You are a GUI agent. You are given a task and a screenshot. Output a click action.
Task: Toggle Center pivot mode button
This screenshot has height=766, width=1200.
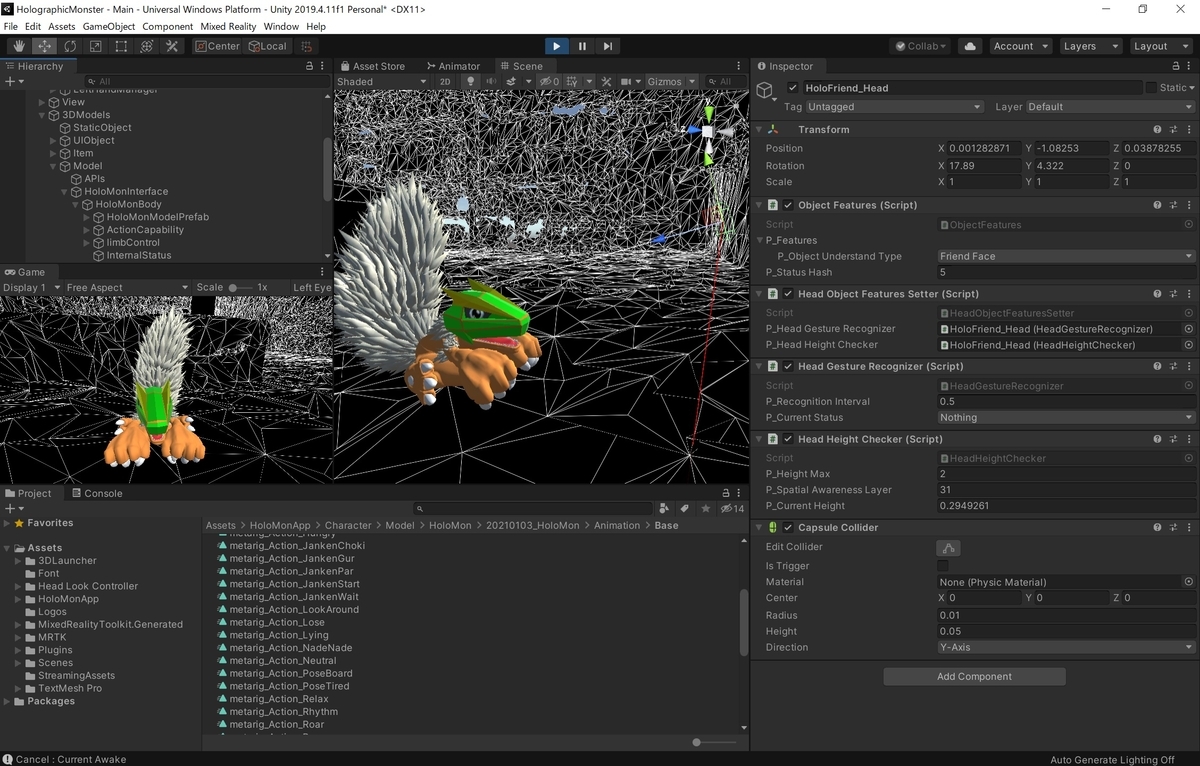[217, 46]
